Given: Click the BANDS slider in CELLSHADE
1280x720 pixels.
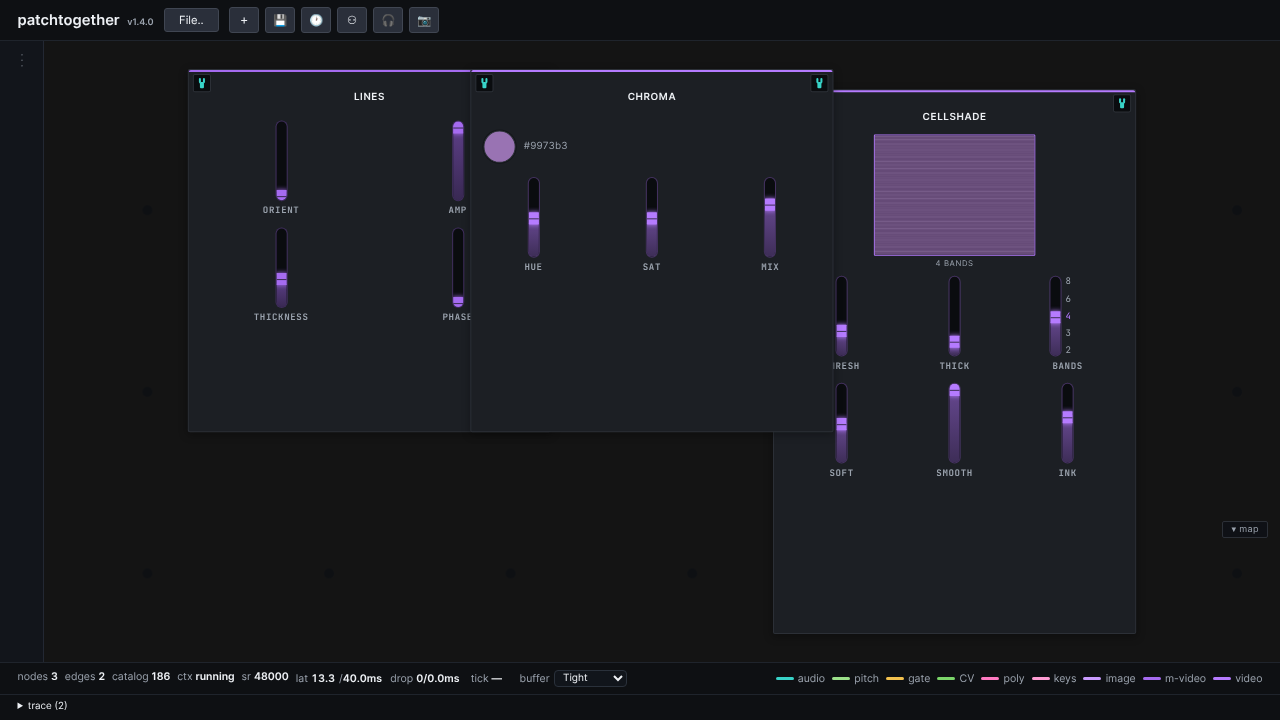Looking at the screenshot, I should (x=1055, y=317).
